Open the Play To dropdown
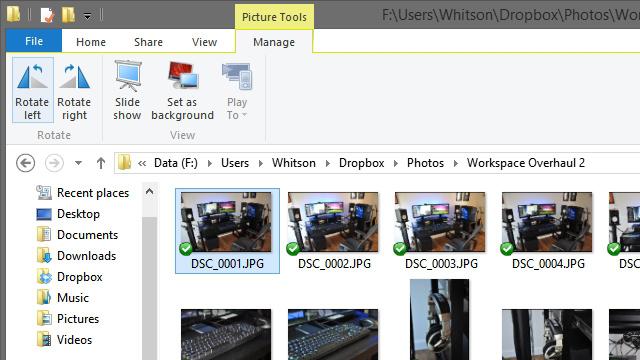This screenshot has width=640, height=360. [x=237, y=90]
